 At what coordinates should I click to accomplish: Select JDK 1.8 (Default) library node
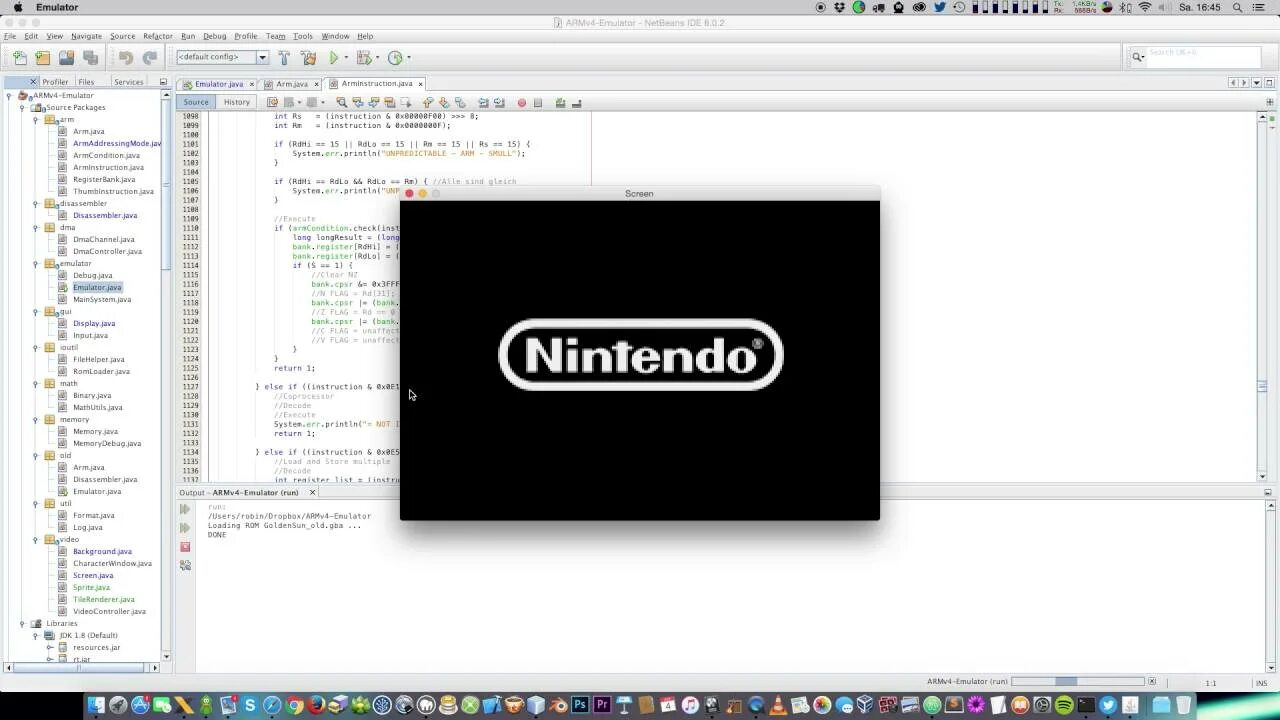(x=88, y=635)
